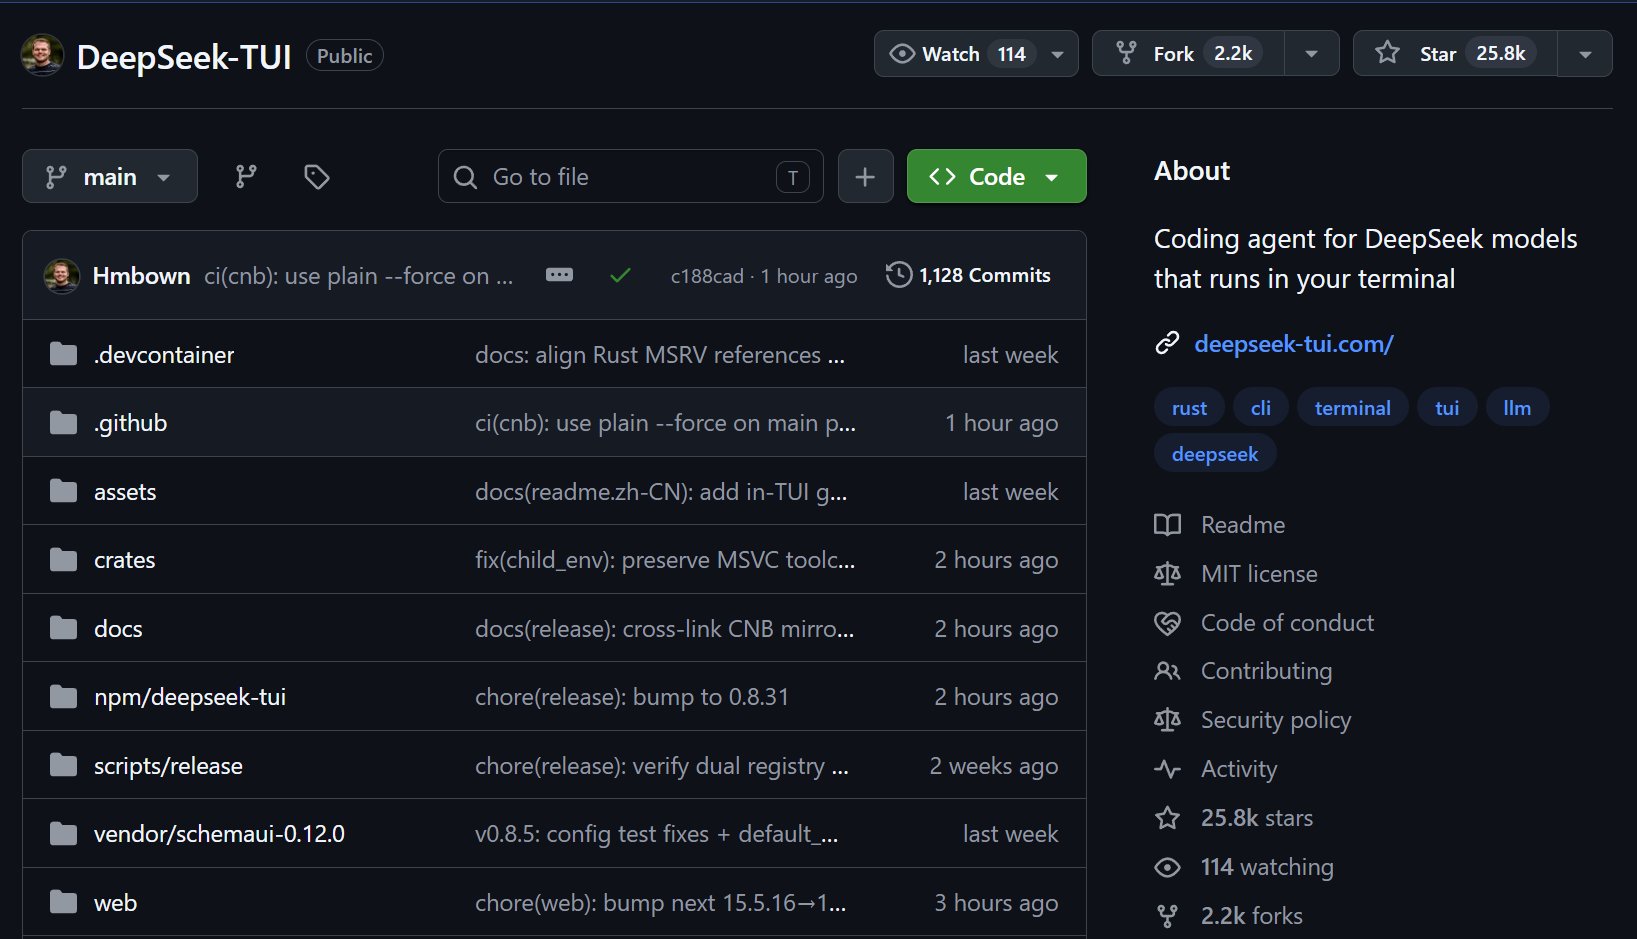Click the add file plus button
Screen dimensions: 1637x939
coord(865,177)
